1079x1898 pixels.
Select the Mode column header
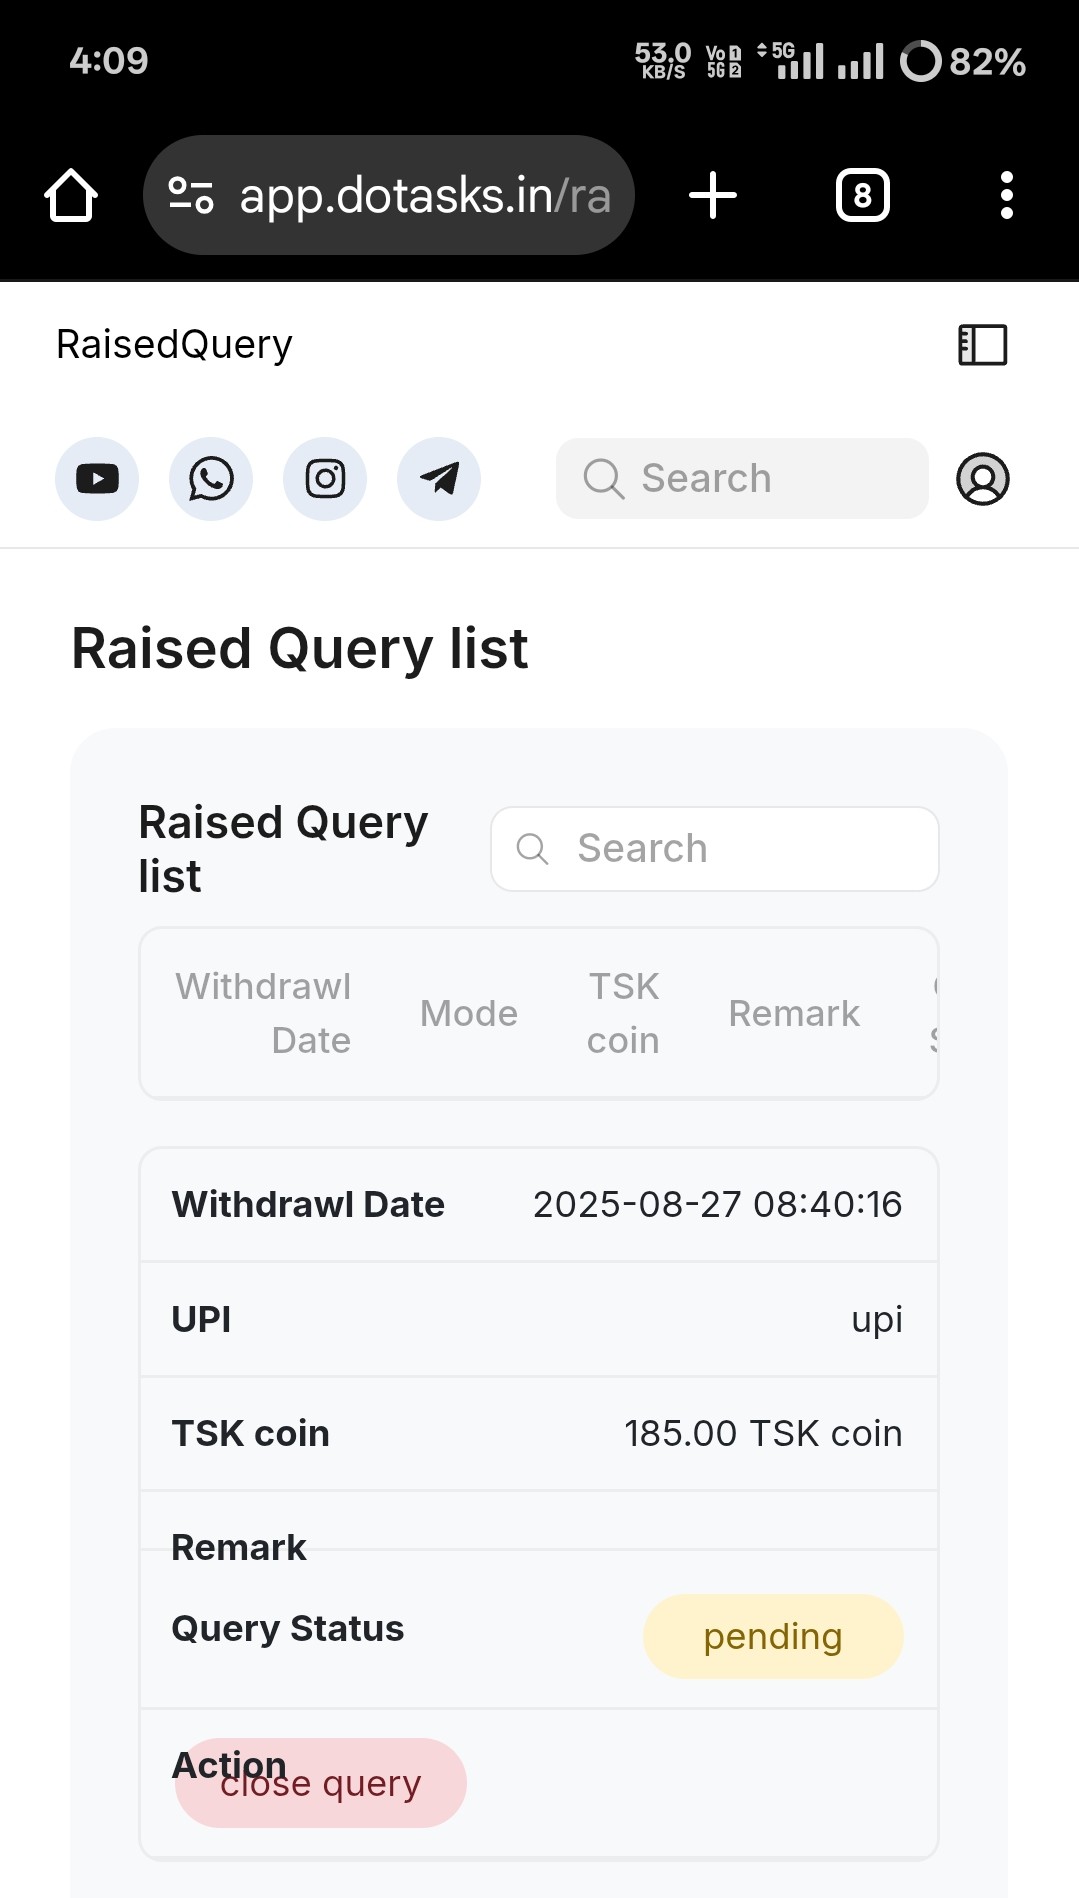469,1013
